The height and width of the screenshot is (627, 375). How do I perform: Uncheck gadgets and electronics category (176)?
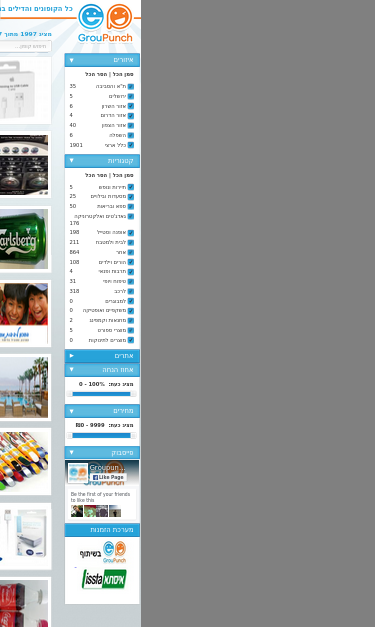pos(131,216)
